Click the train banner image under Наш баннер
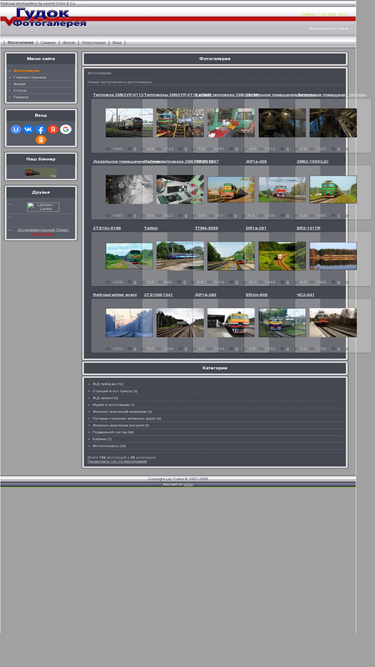The image size is (375, 667). tap(40, 173)
